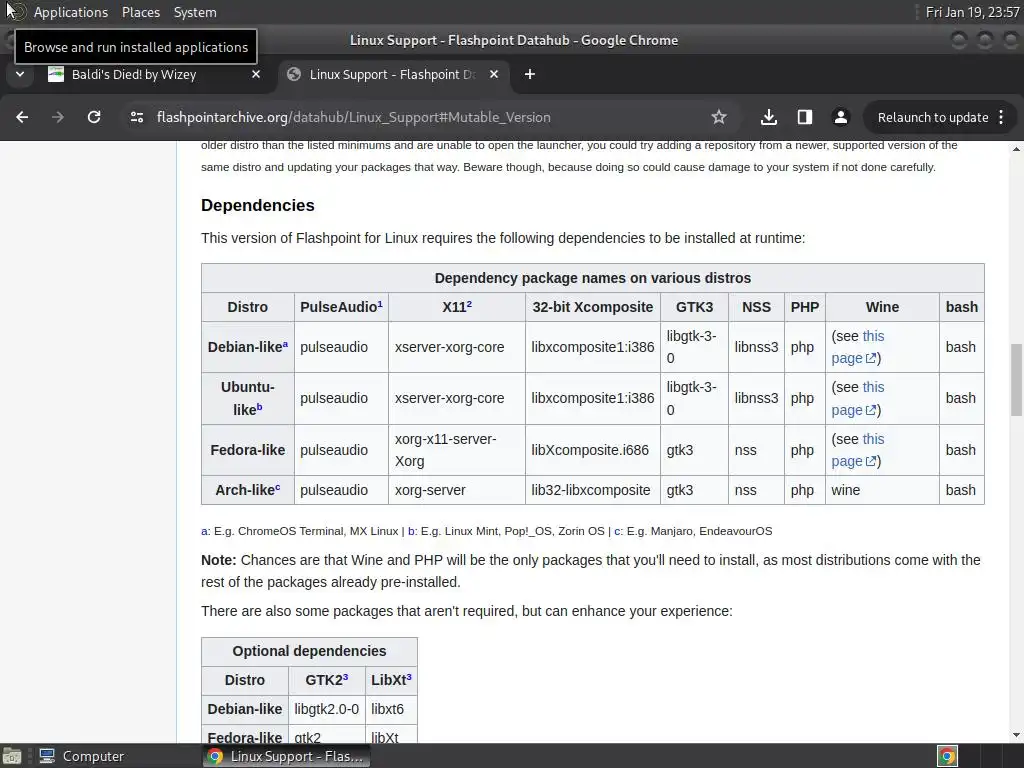Click the page vertical scrollbar thumb
Screen dimensions: 1024x768
click(1016, 379)
